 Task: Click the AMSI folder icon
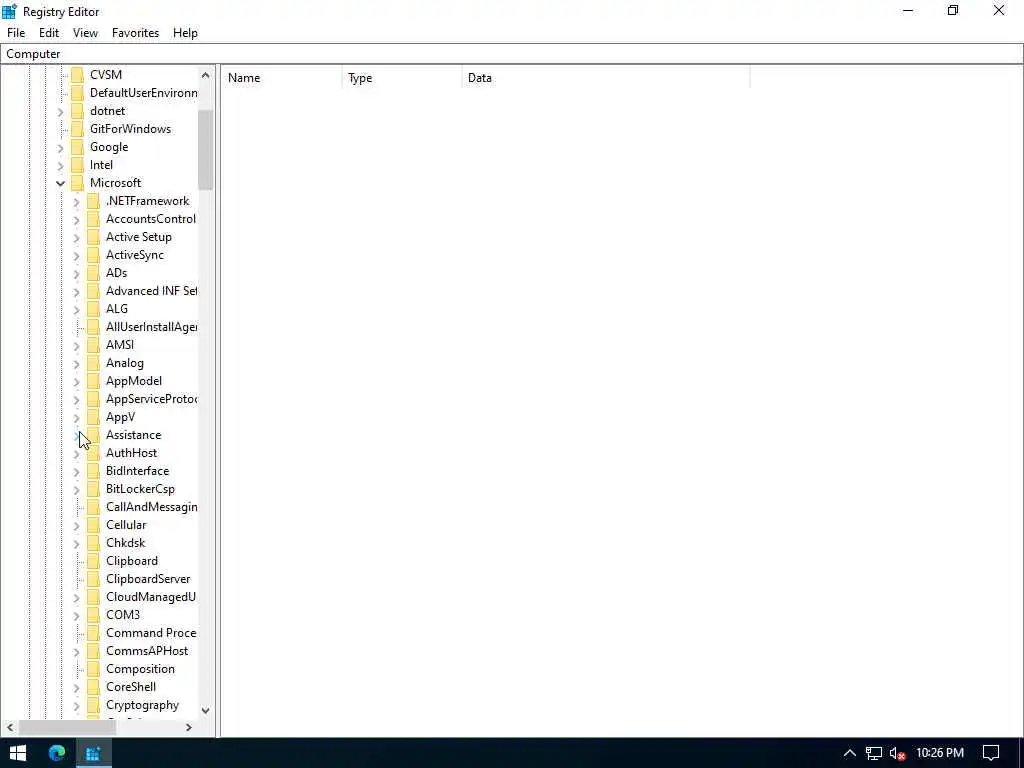pyautogui.click(x=94, y=345)
